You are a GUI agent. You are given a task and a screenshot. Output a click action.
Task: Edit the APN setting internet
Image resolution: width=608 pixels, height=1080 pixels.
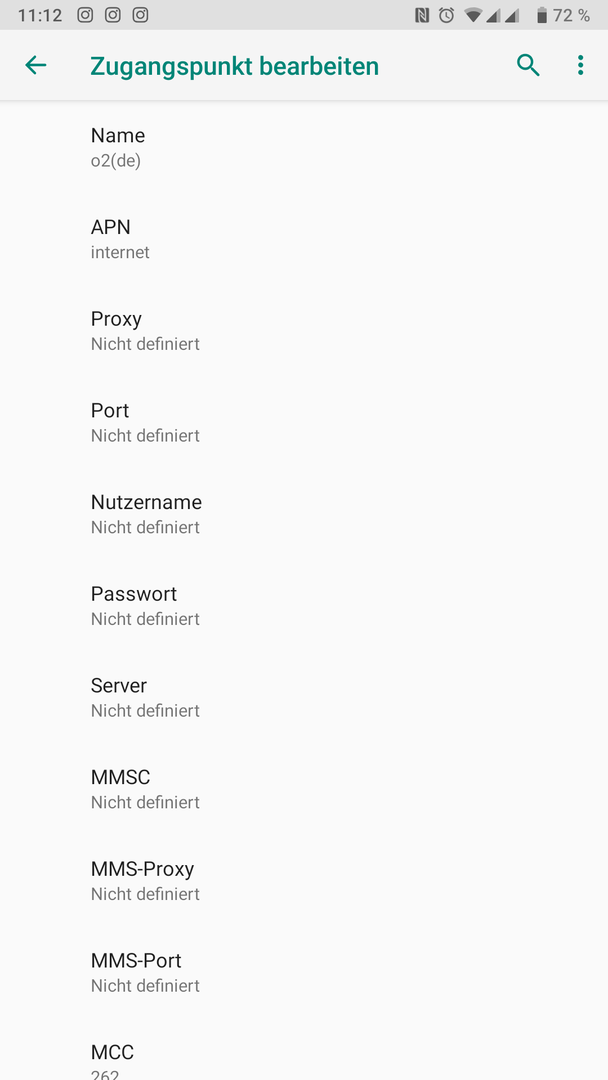[304, 239]
